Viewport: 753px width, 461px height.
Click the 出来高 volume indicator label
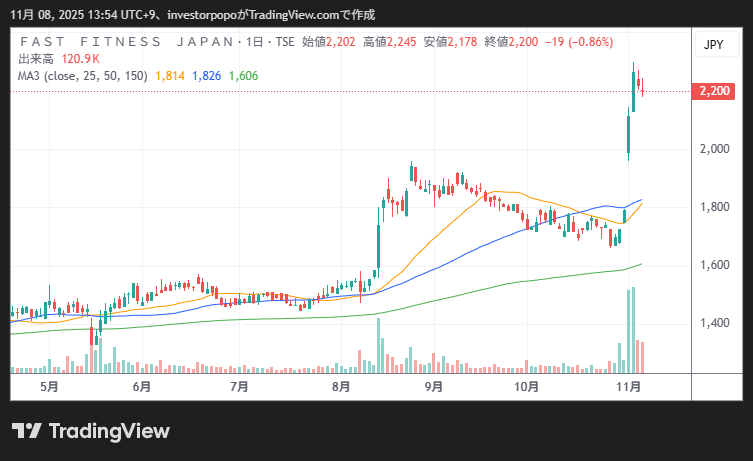(37, 59)
